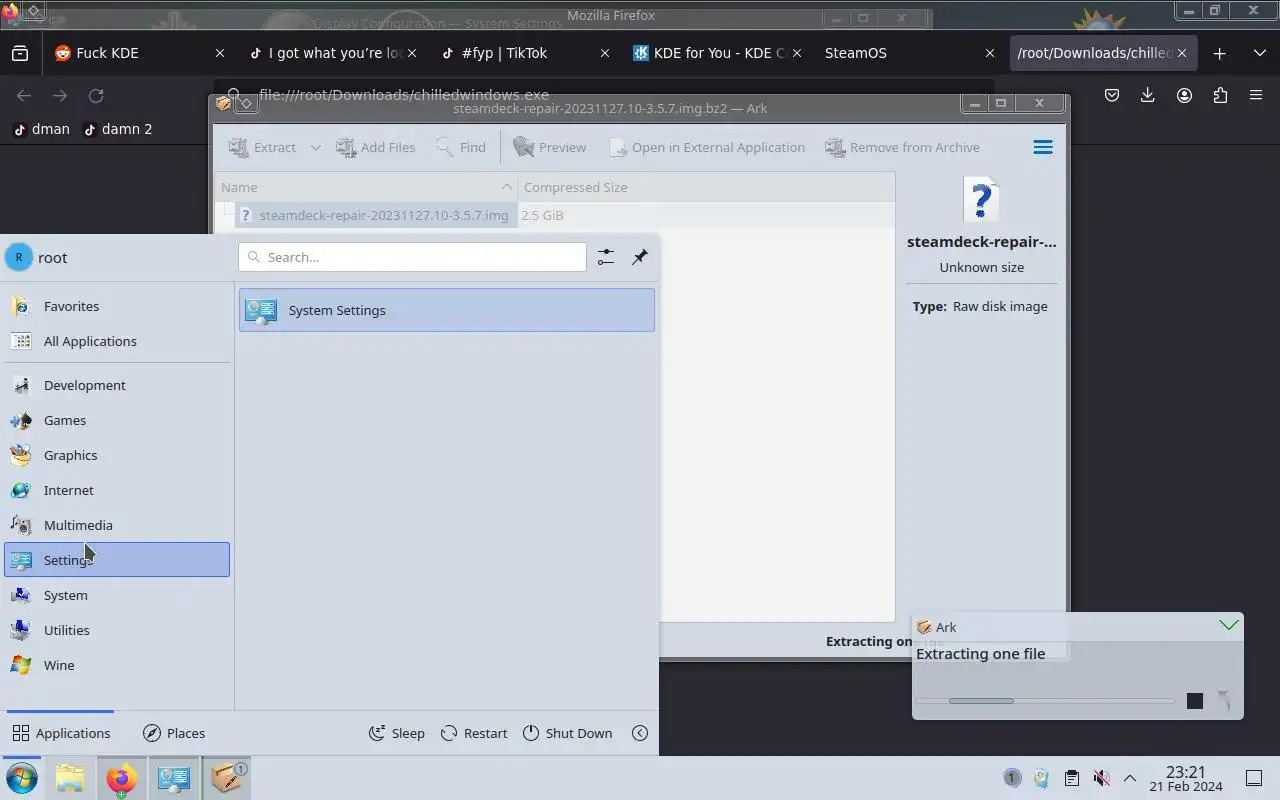Open Utilities category

pyautogui.click(x=117, y=630)
